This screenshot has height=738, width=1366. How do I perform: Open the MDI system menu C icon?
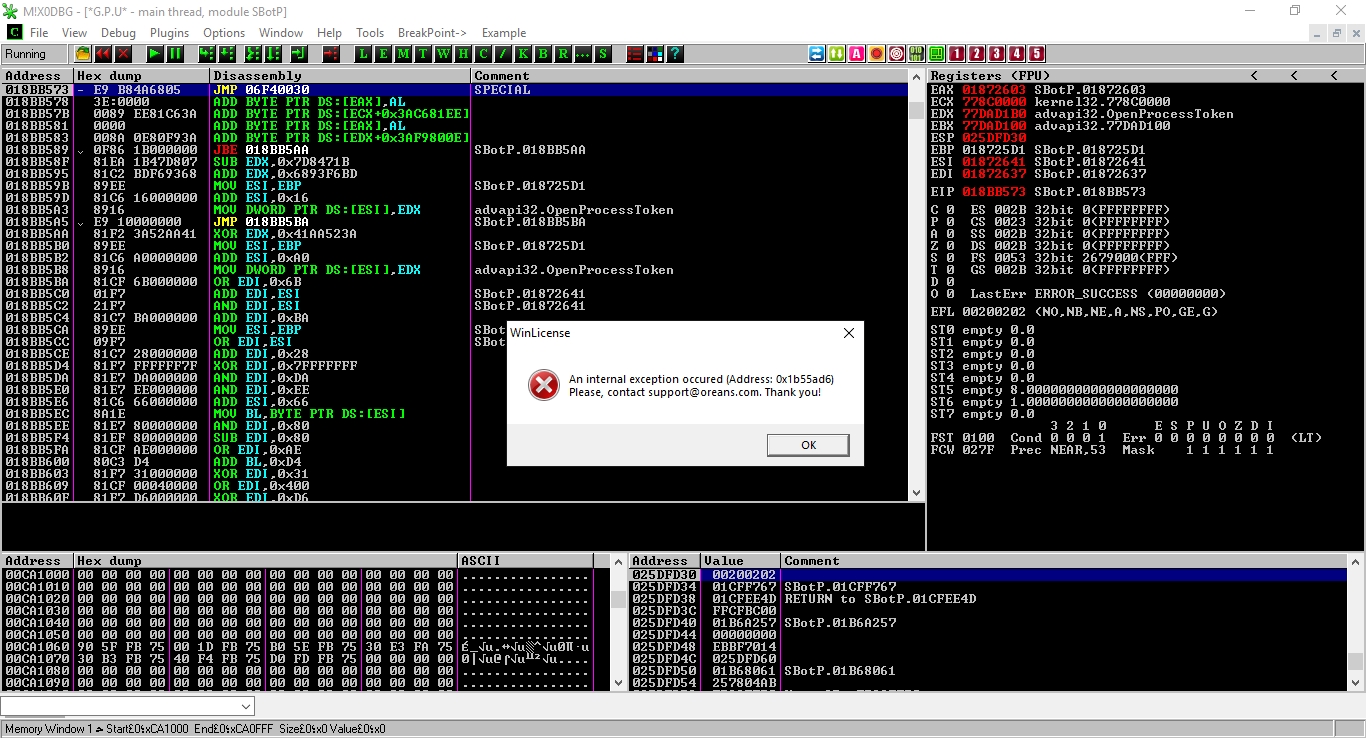point(13,33)
